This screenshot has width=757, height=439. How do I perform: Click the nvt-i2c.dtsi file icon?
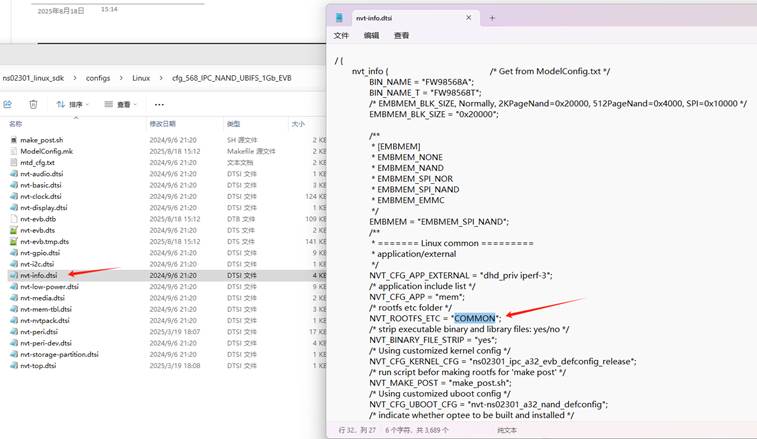point(14,264)
